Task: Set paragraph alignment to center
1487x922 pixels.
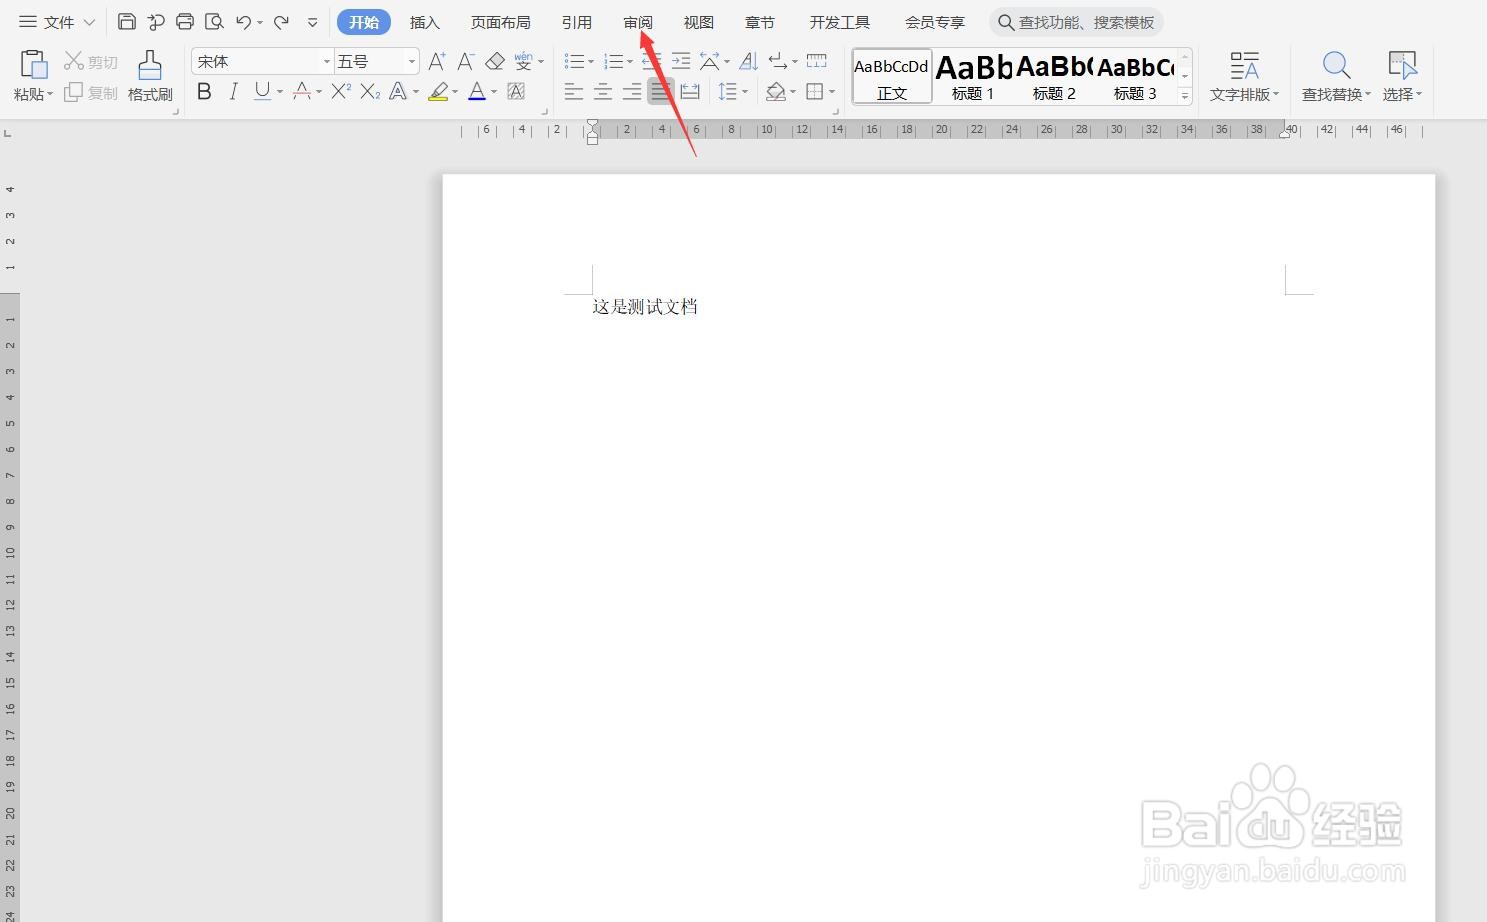Action: pyautogui.click(x=603, y=92)
